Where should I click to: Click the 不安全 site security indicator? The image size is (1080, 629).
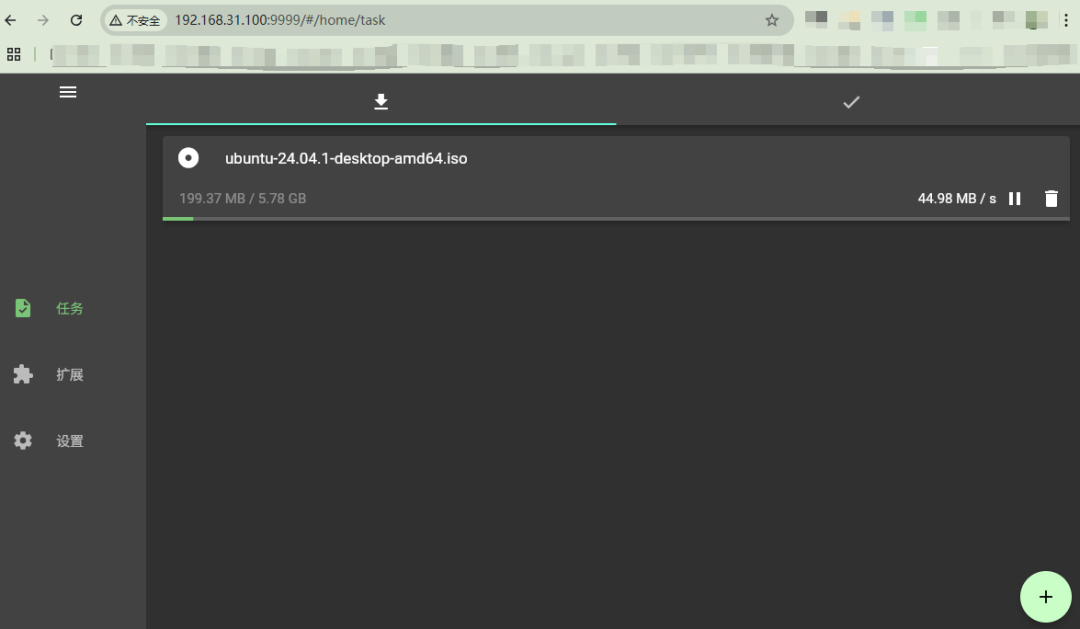point(135,21)
